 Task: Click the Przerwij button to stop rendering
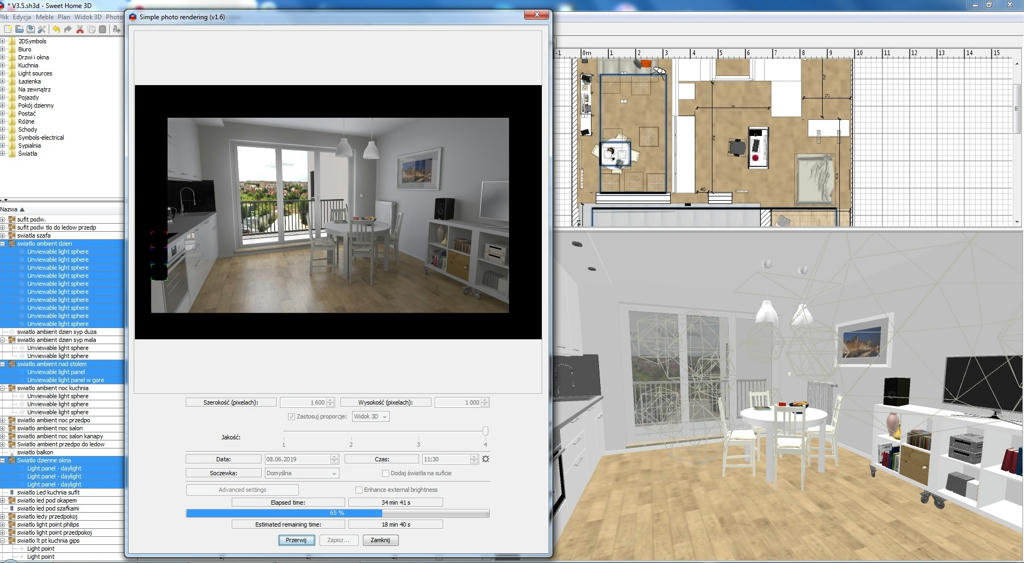(296, 540)
